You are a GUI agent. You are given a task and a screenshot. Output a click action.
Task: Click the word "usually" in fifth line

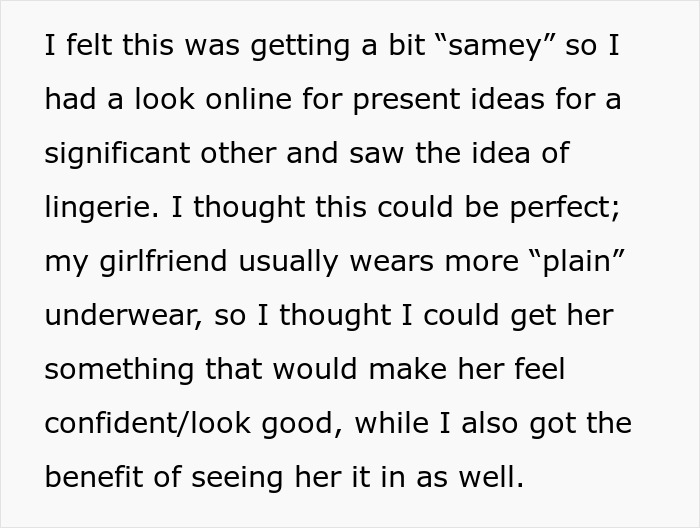[x=288, y=262]
